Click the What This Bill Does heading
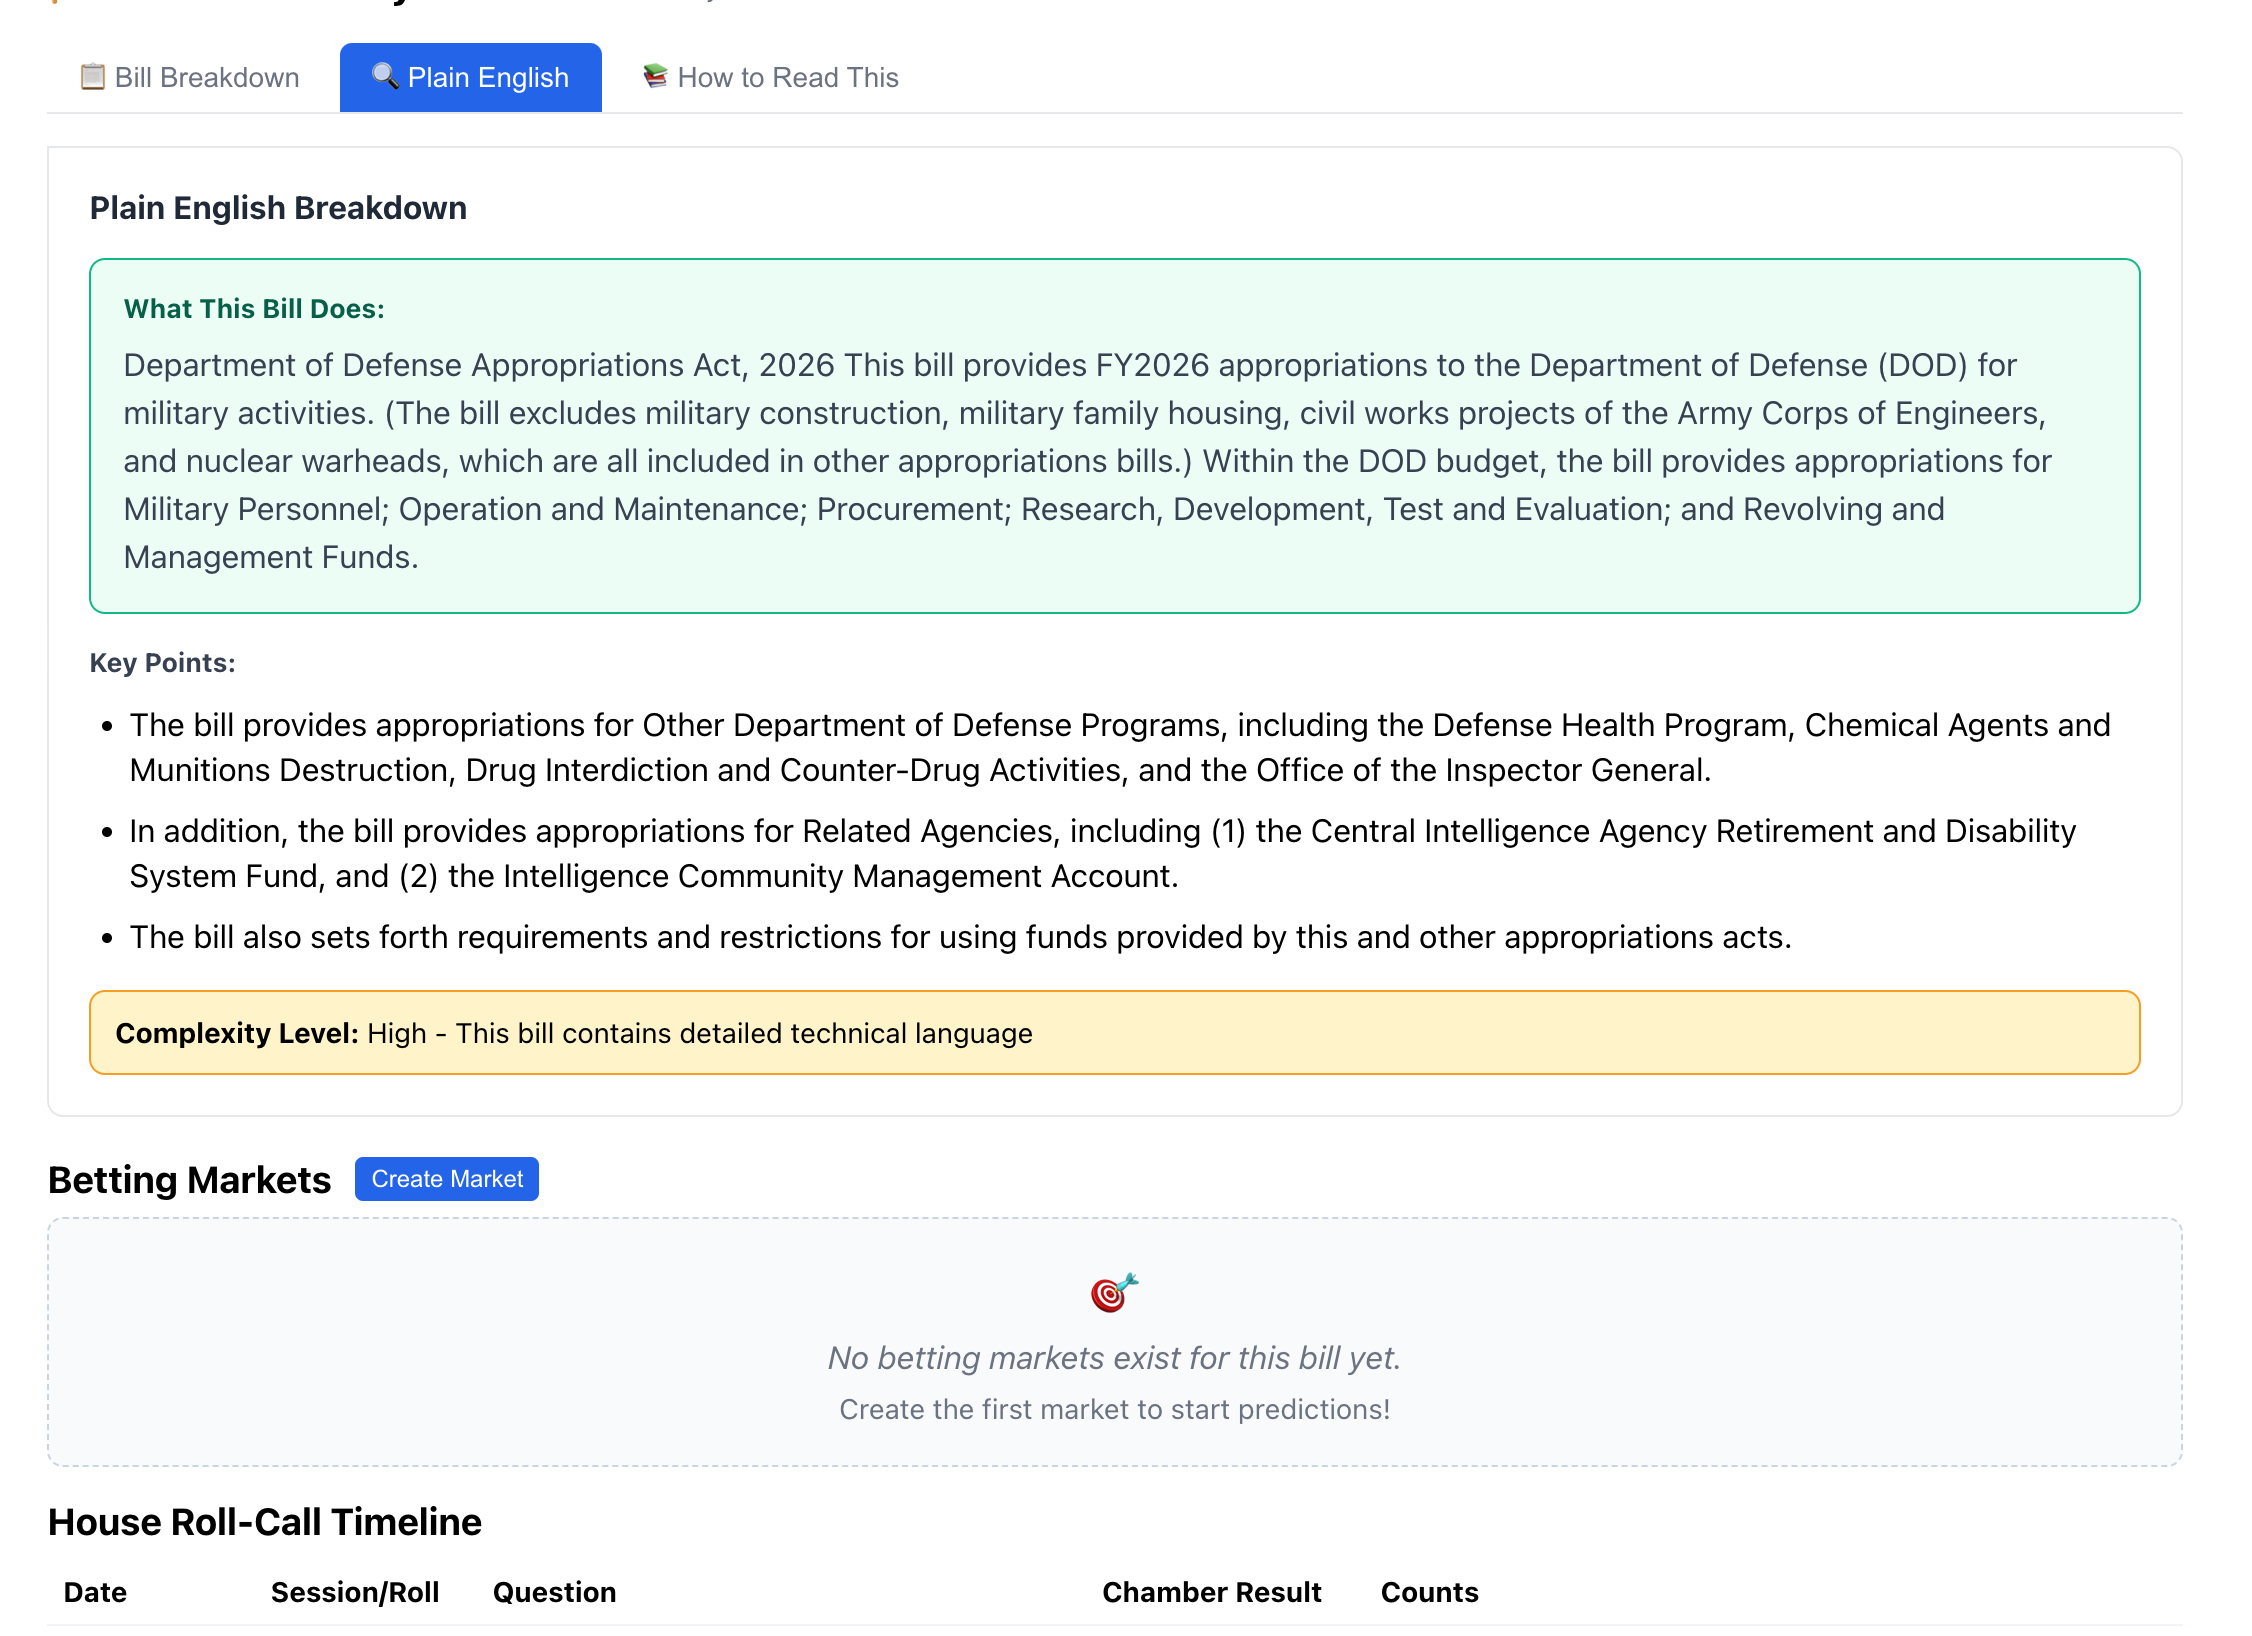2252x1636 pixels. pyautogui.click(x=254, y=309)
